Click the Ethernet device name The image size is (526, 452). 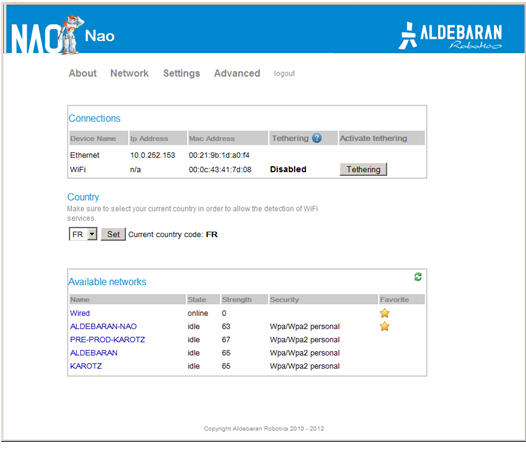[85, 155]
